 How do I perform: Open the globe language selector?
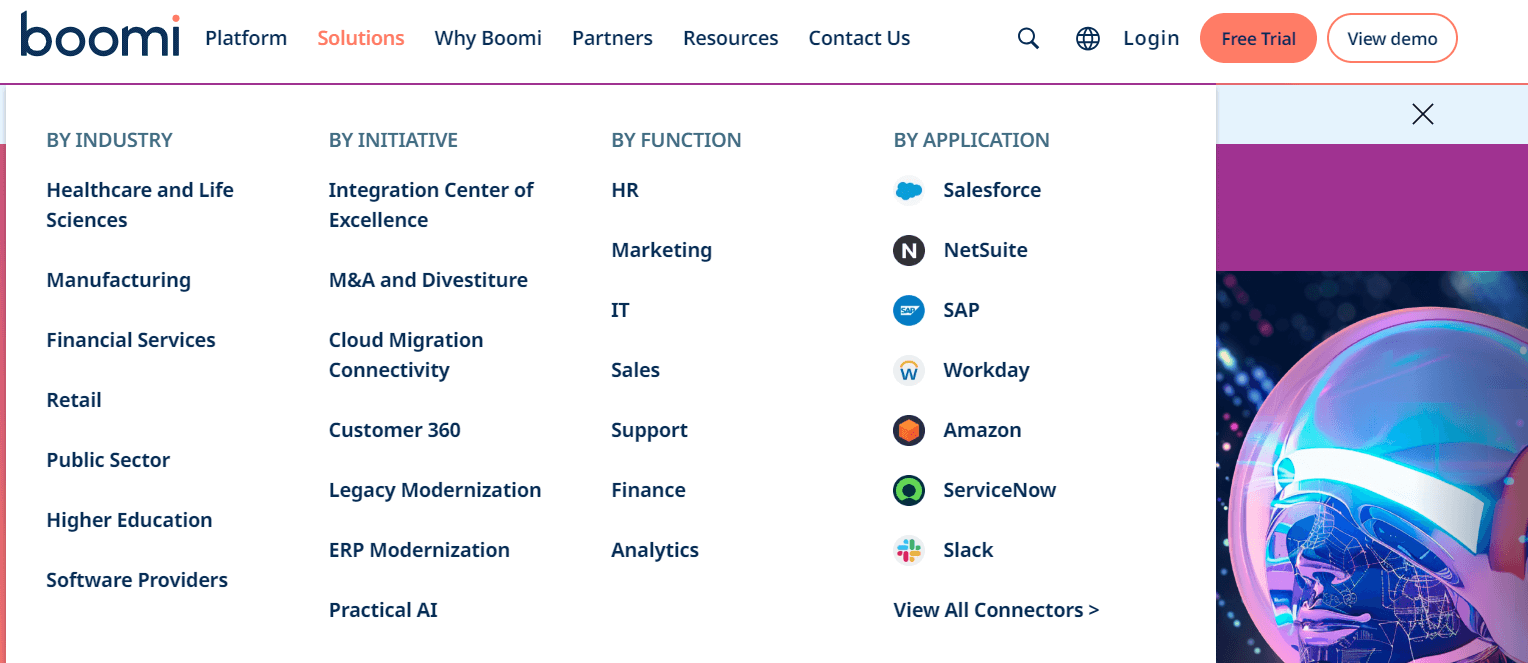(1088, 38)
